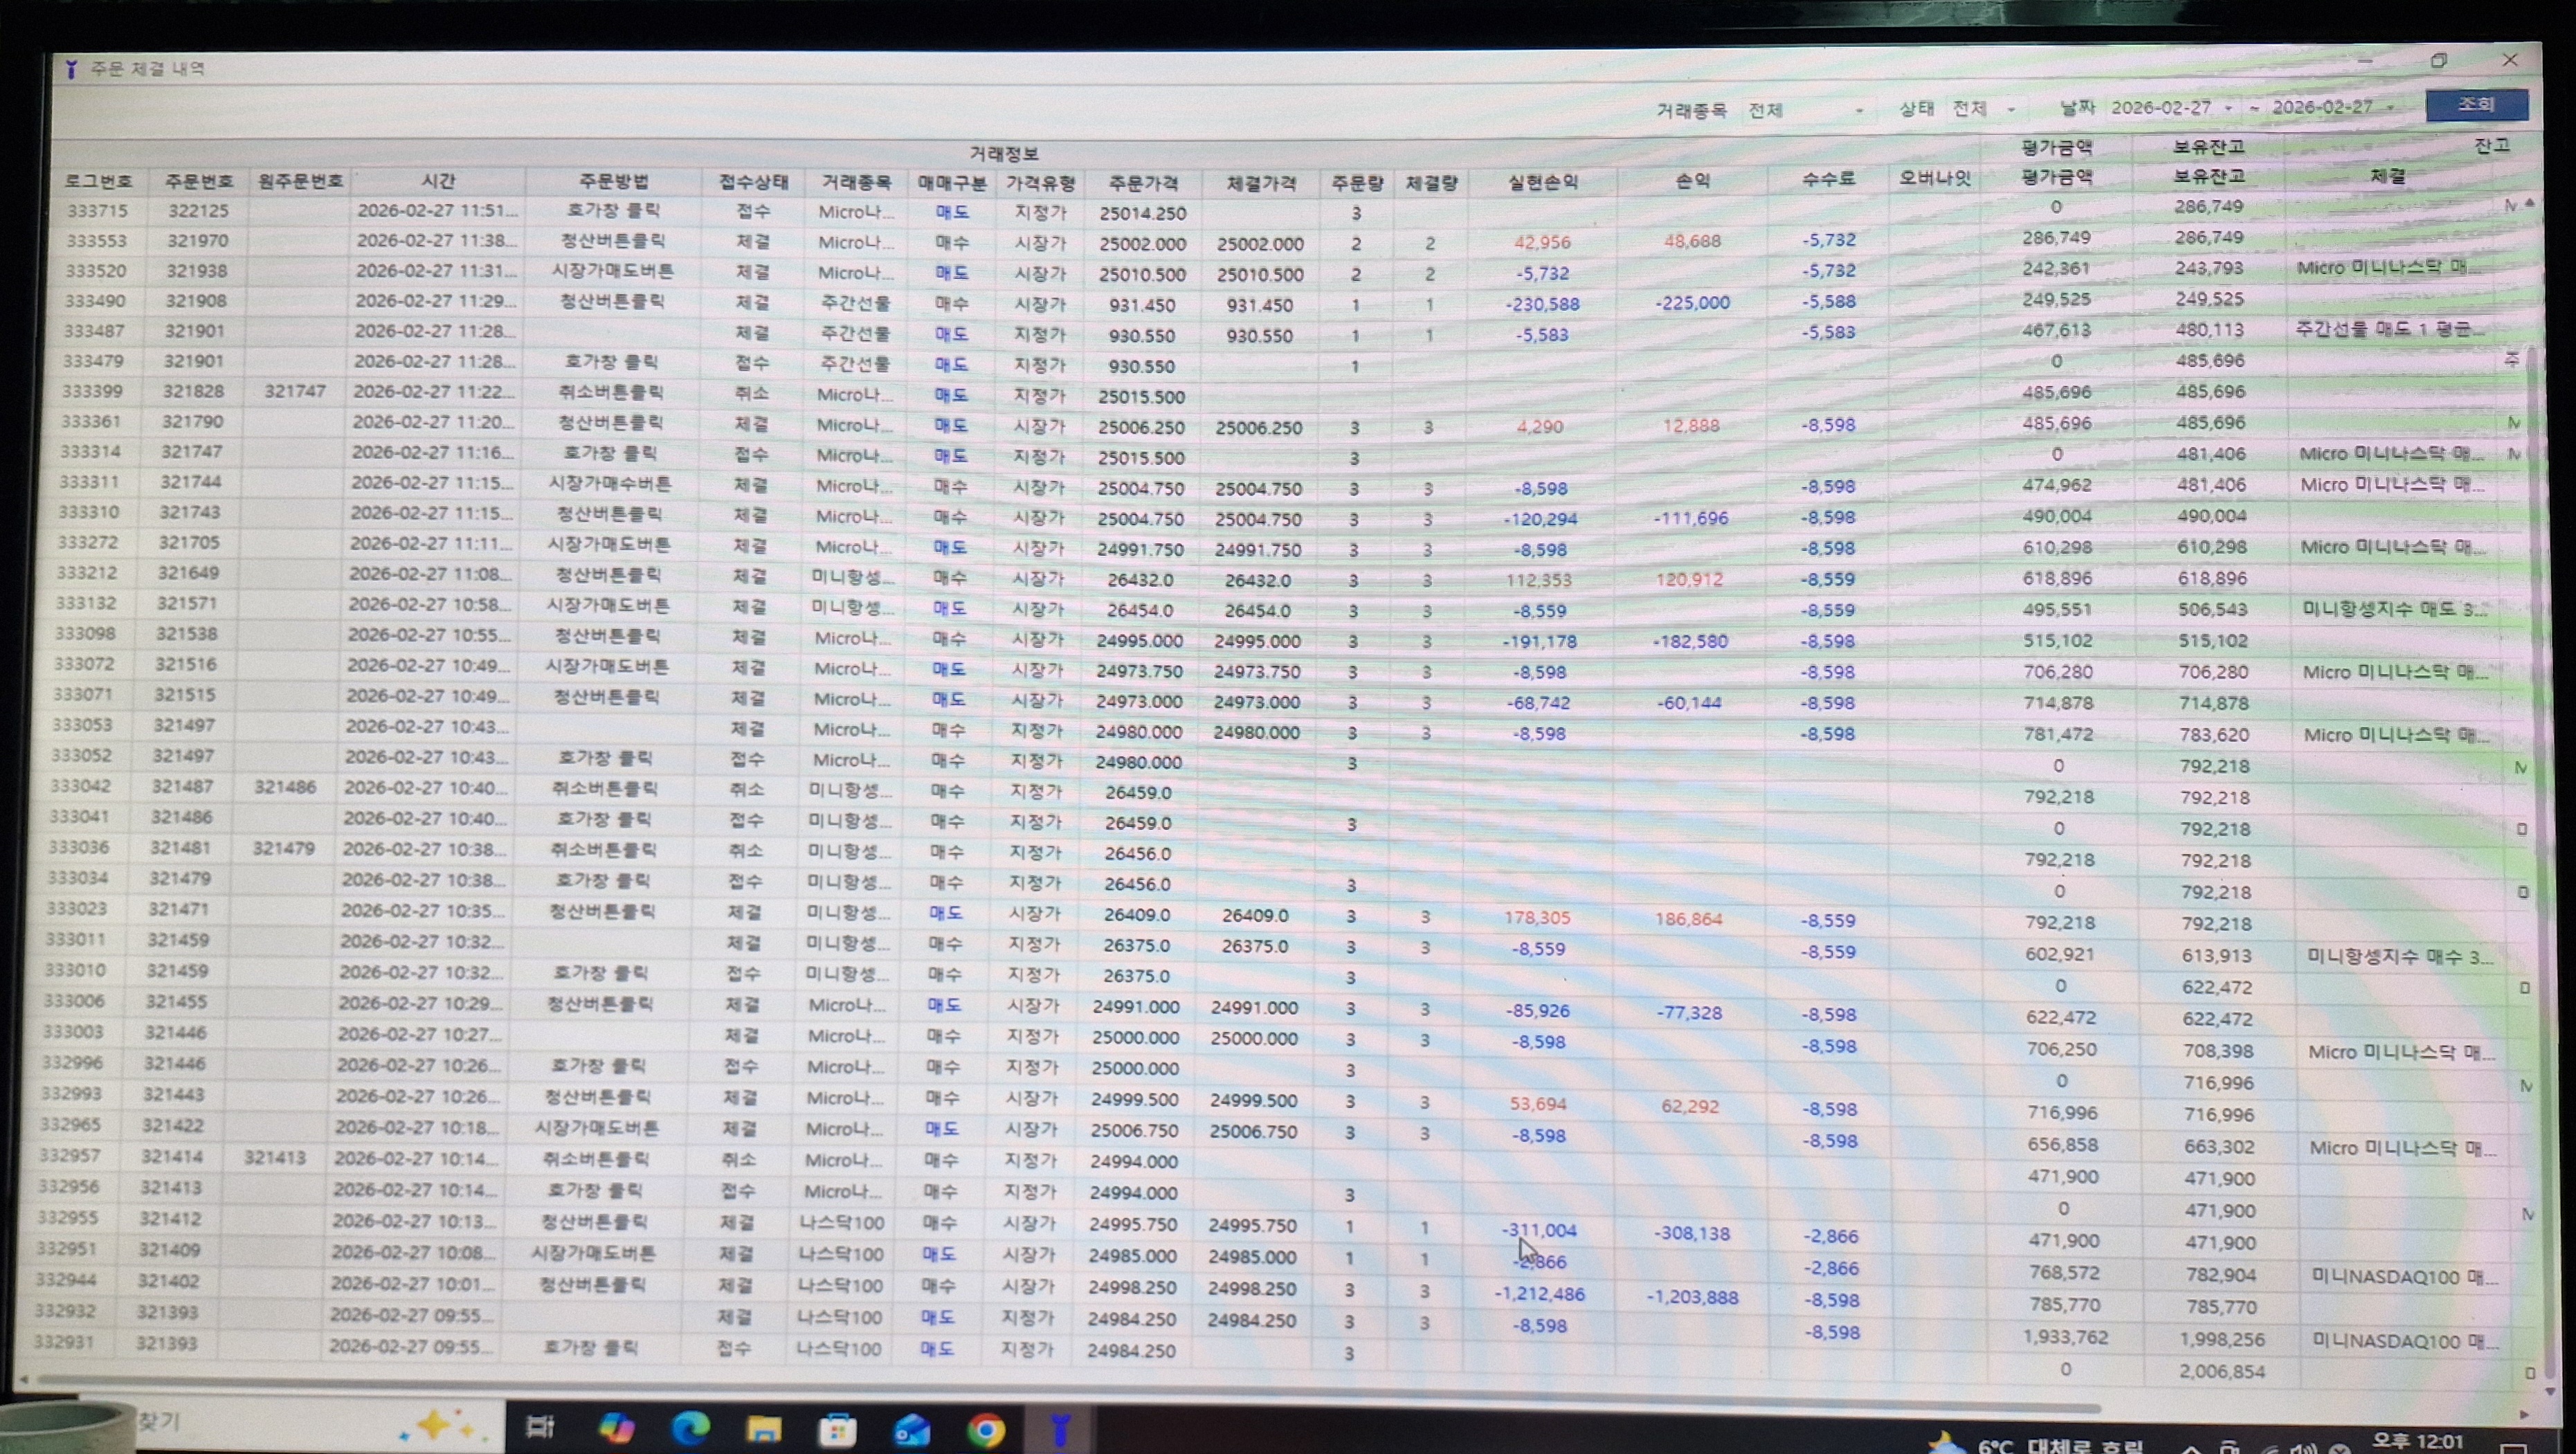Click the table's vertical scrollbar up arrow

[2529, 203]
